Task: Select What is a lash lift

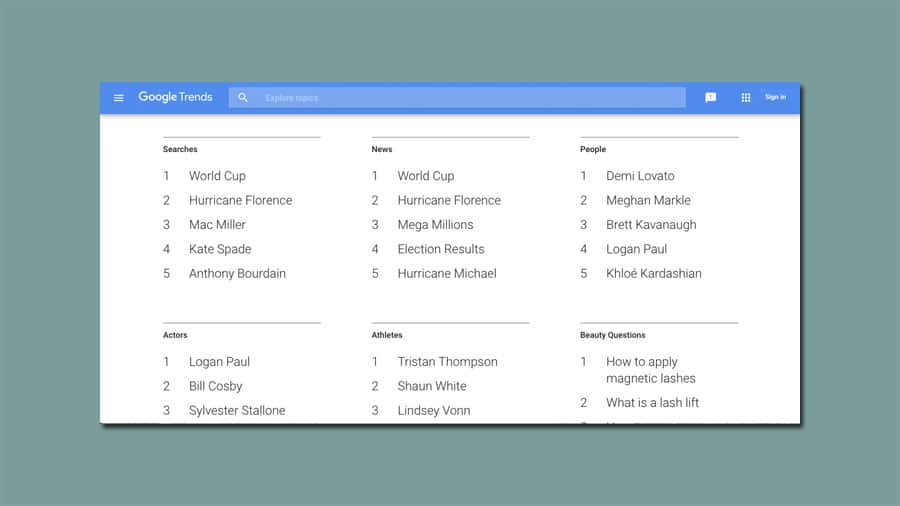Action: [652, 403]
